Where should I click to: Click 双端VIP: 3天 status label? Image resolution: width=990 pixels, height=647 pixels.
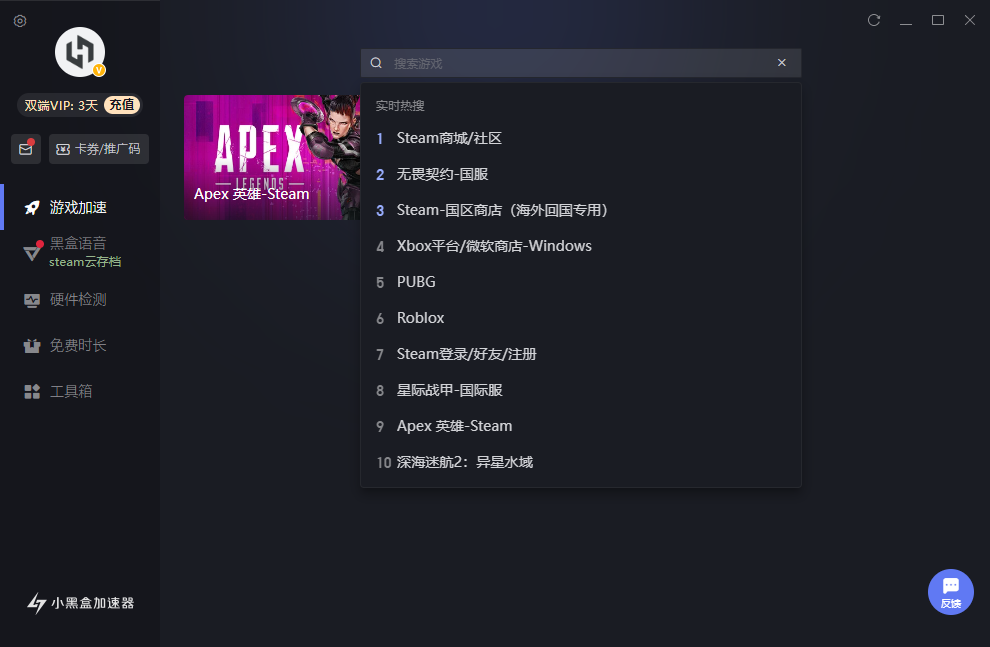click(x=61, y=105)
